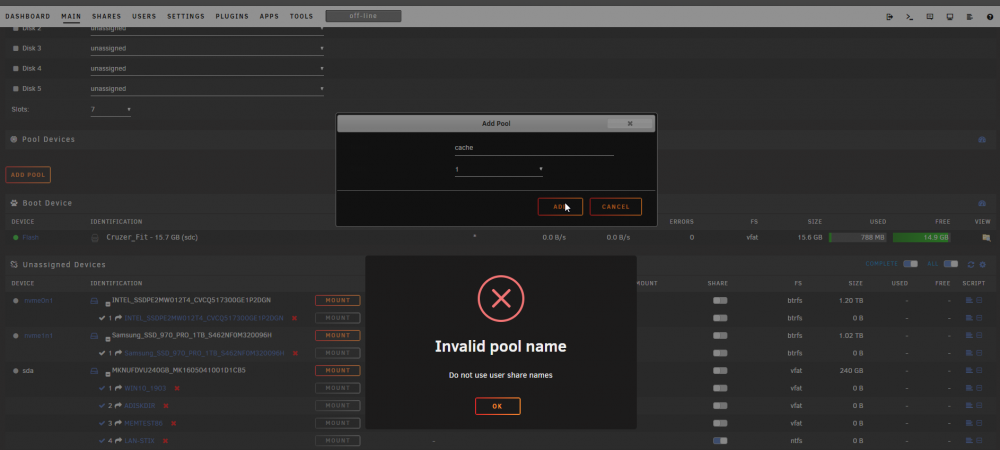This screenshot has width=1000, height=450.
Task: Open Flash device folder view icon
Action: [x=986, y=238]
